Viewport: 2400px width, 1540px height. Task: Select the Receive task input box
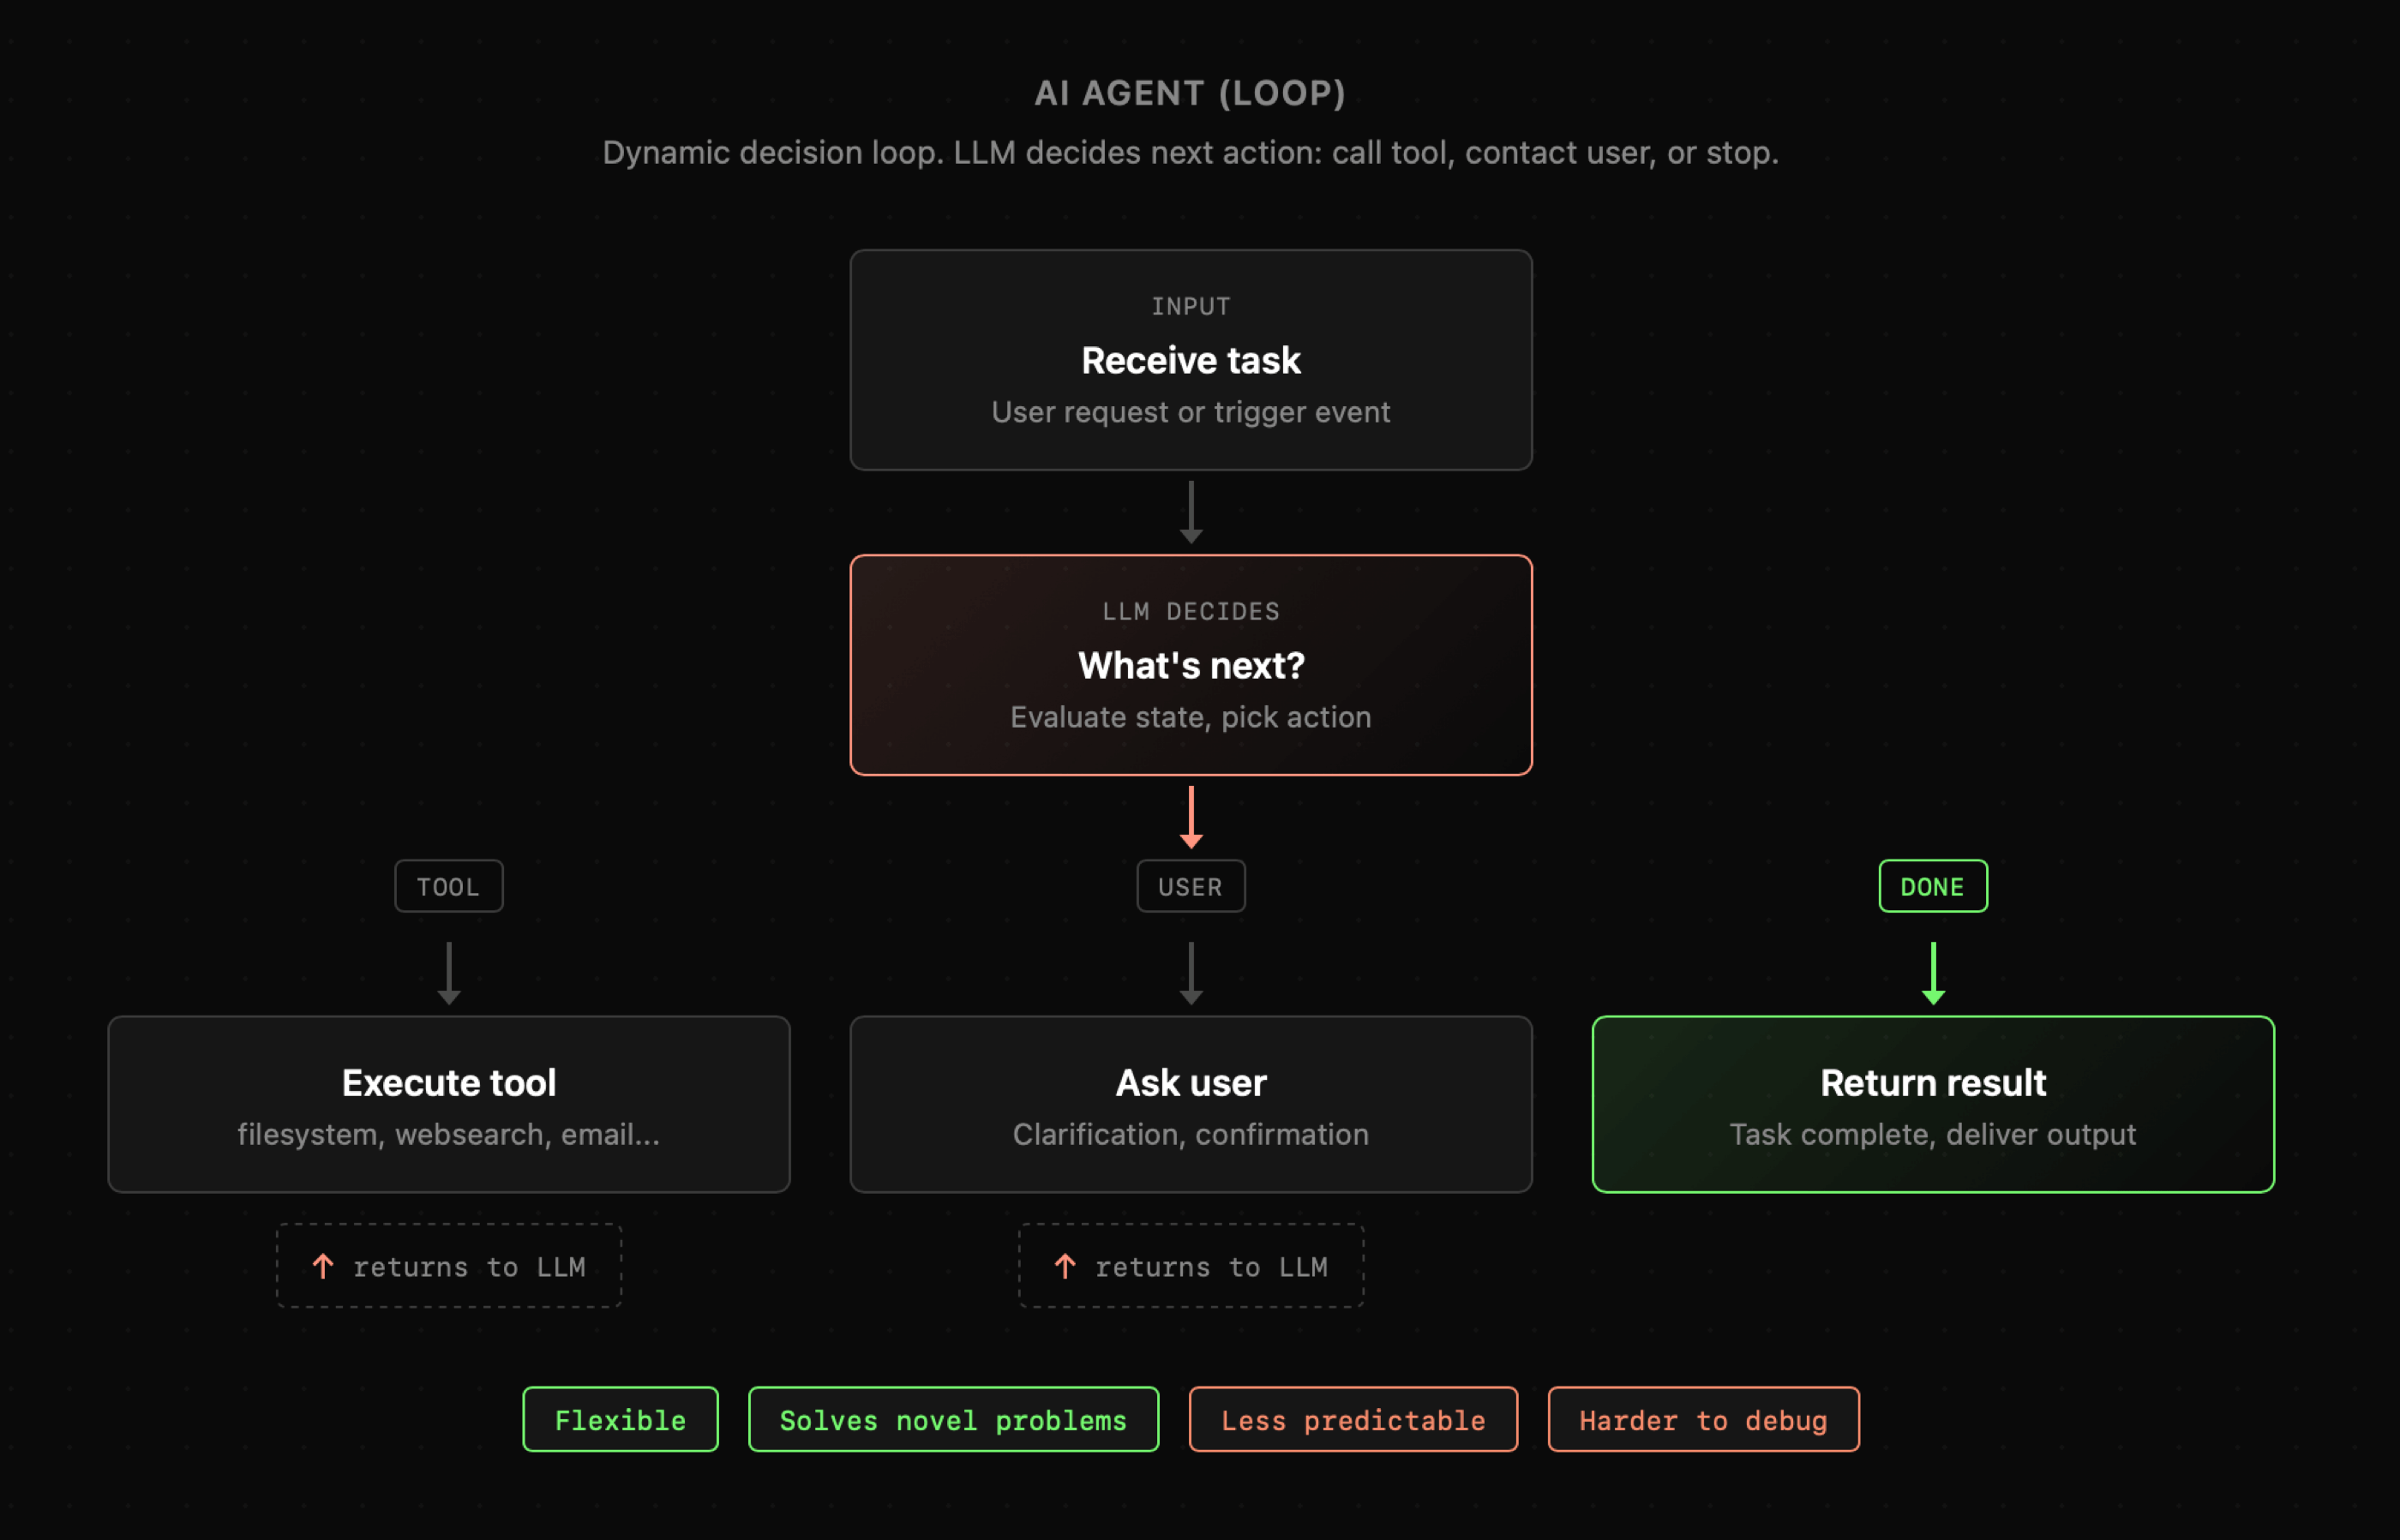(1190, 360)
